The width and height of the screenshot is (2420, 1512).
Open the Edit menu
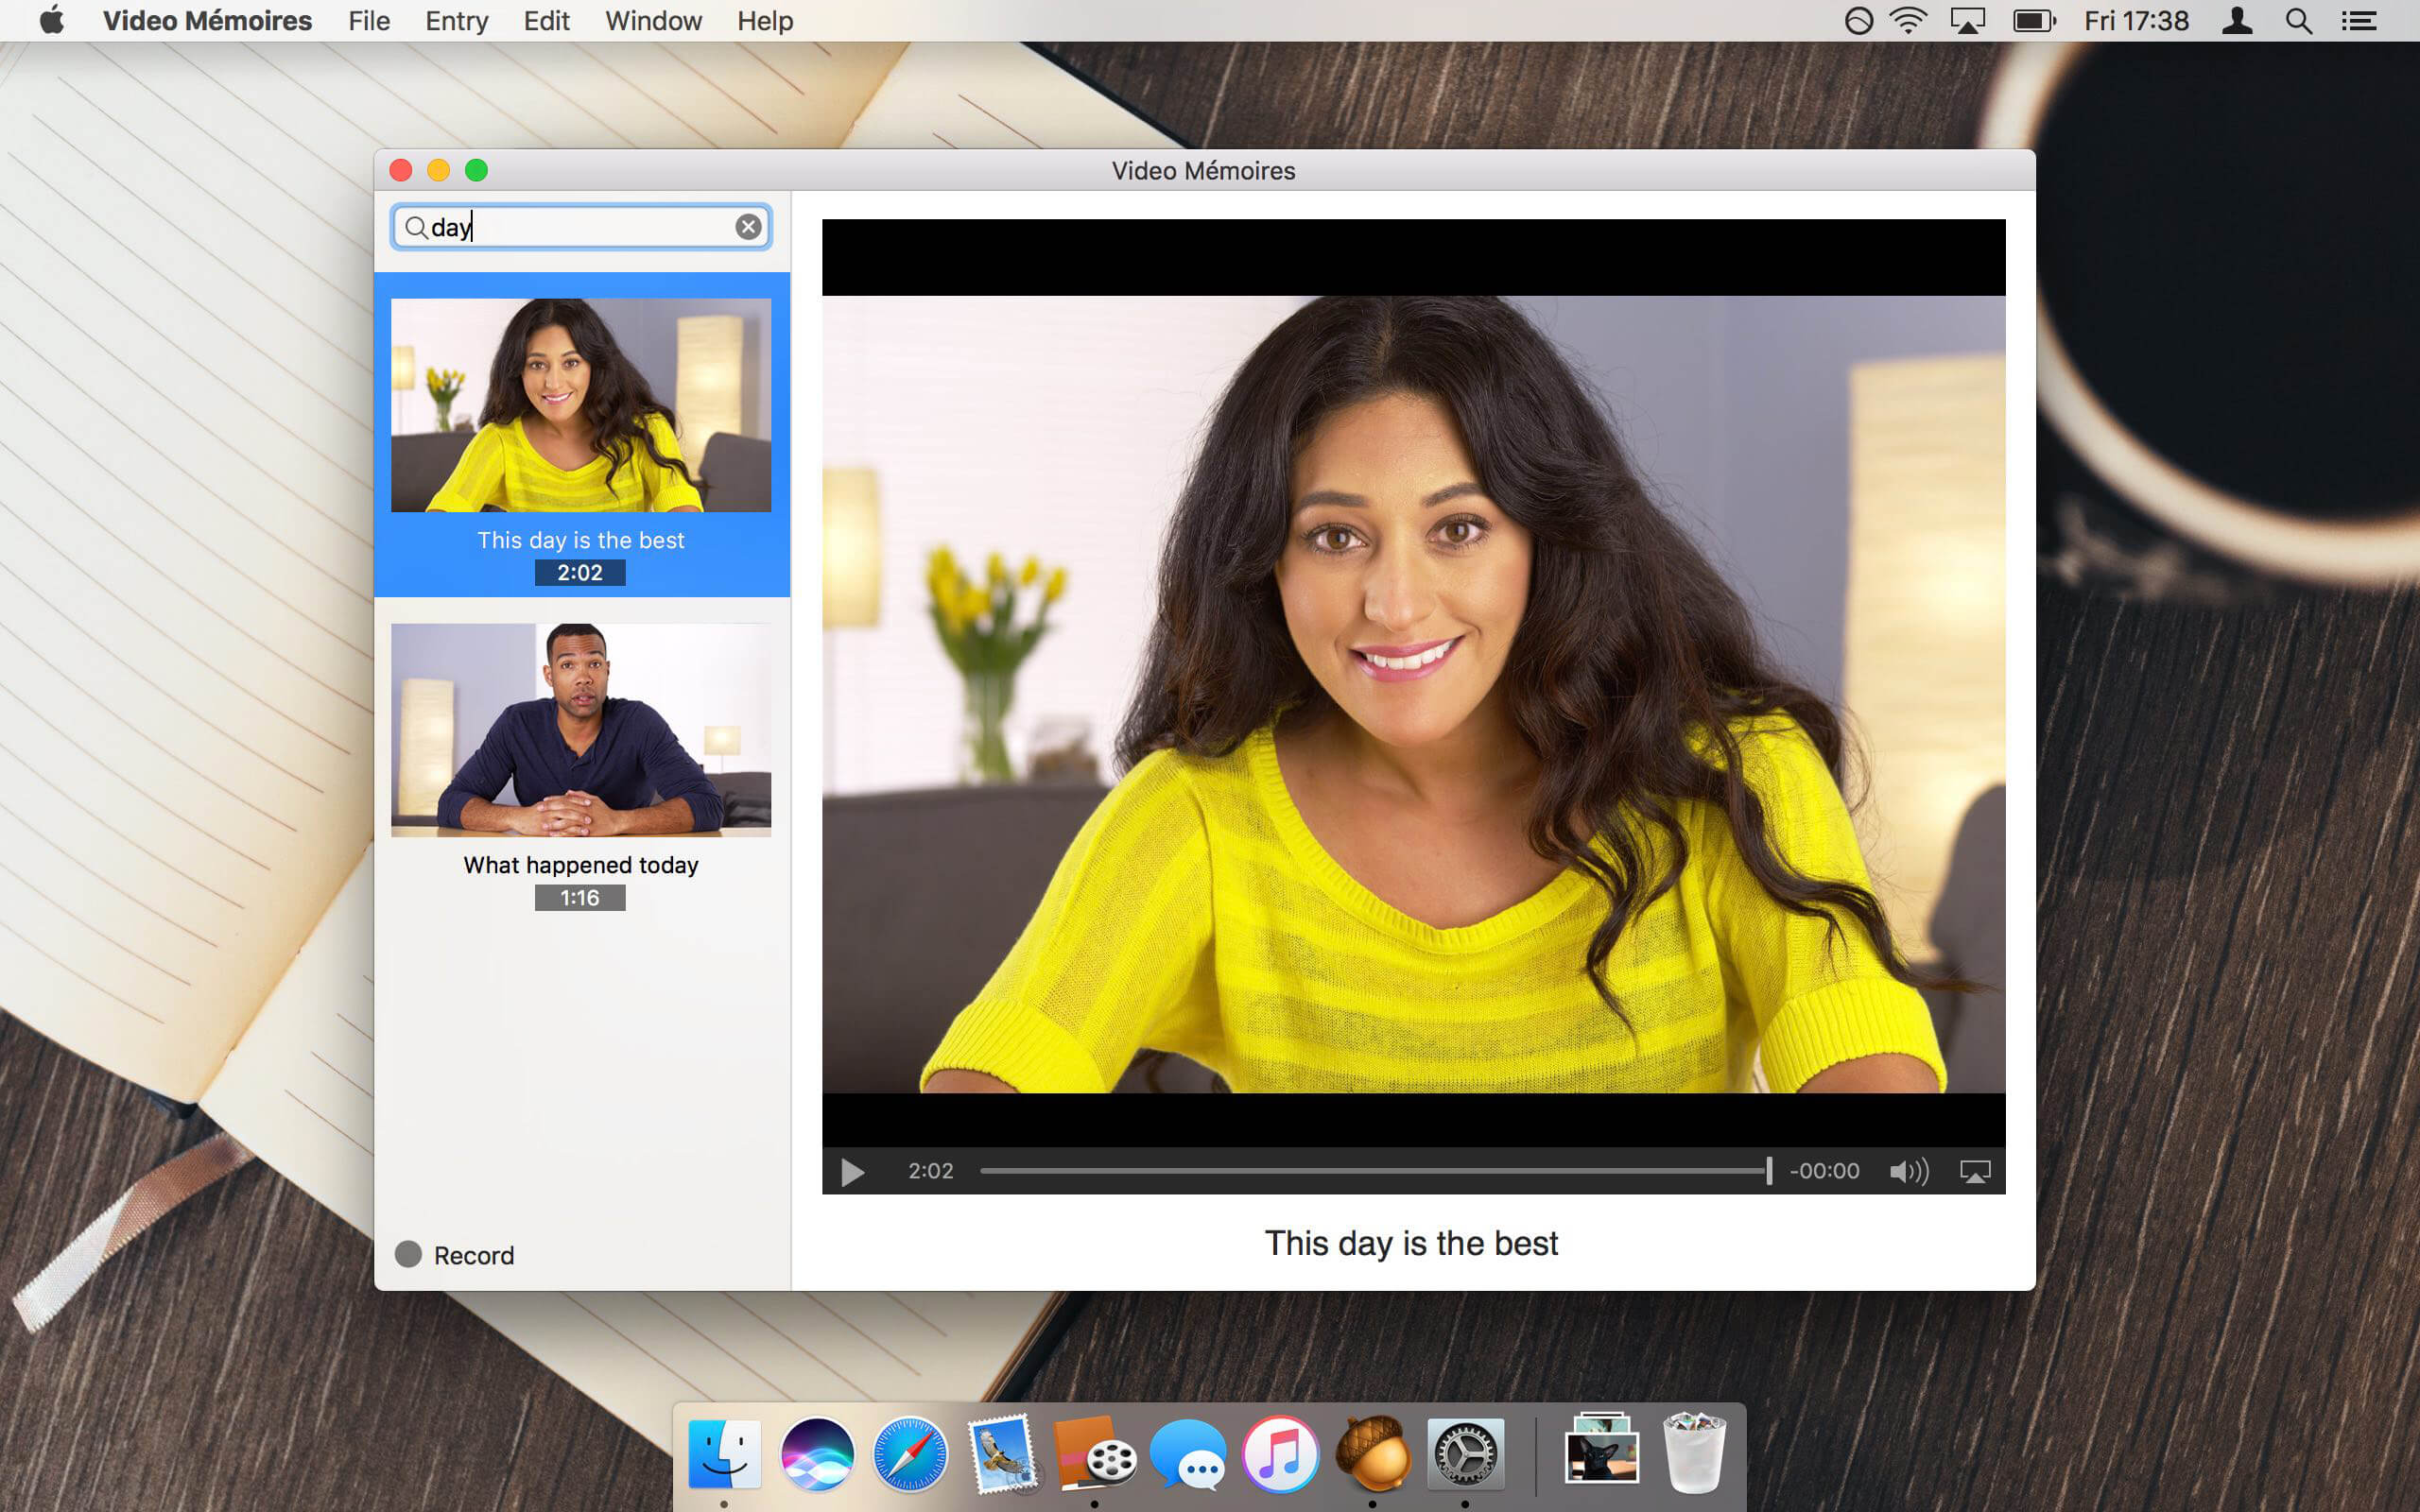(x=546, y=21)
